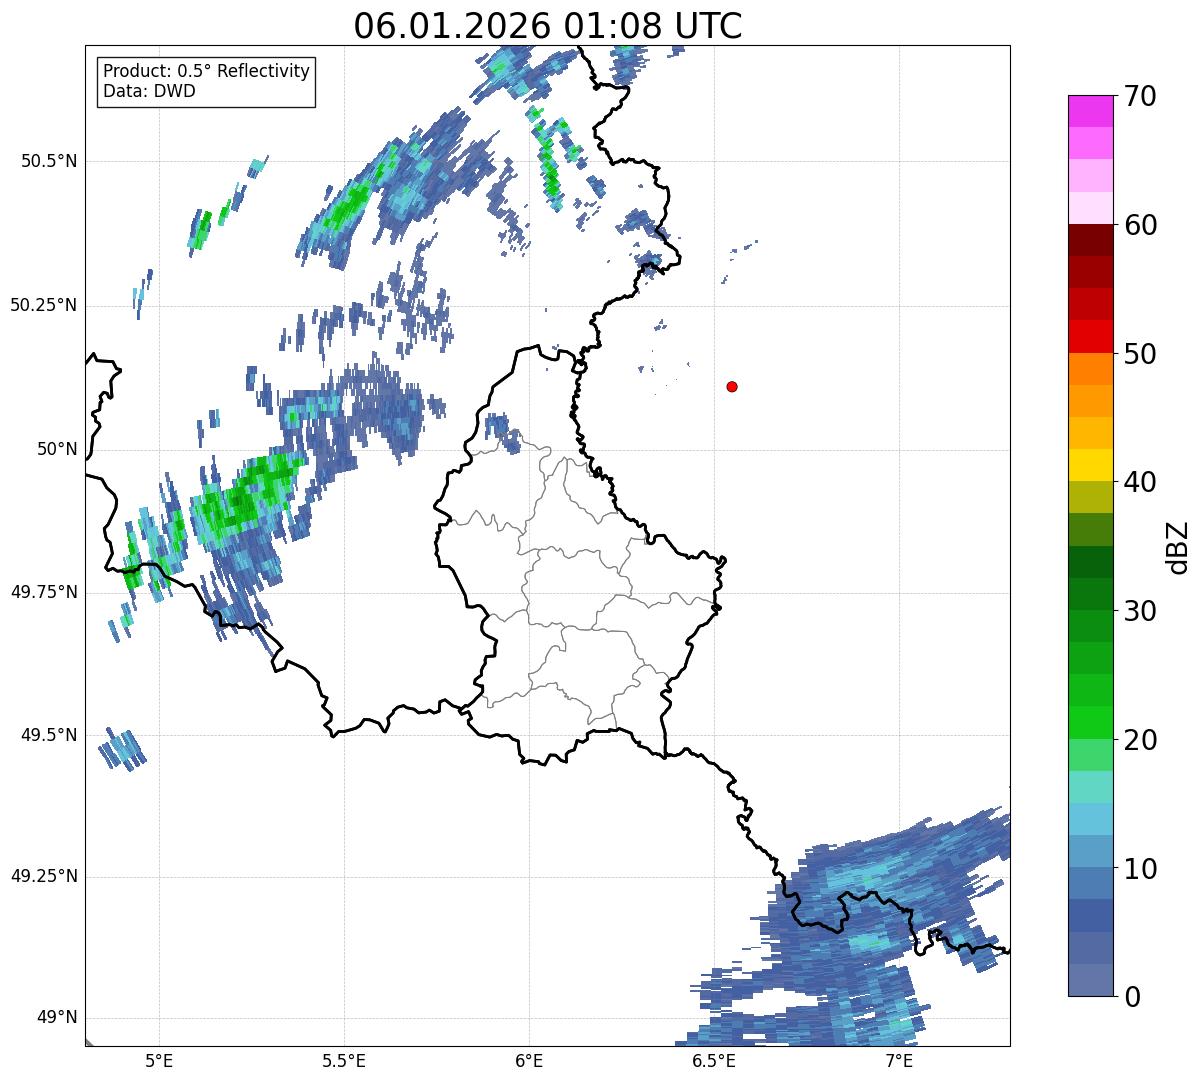This screenshot has height=1081, width=1202.
Task: Click the 5.5°E longitude label
Action: click(344, 1060)
